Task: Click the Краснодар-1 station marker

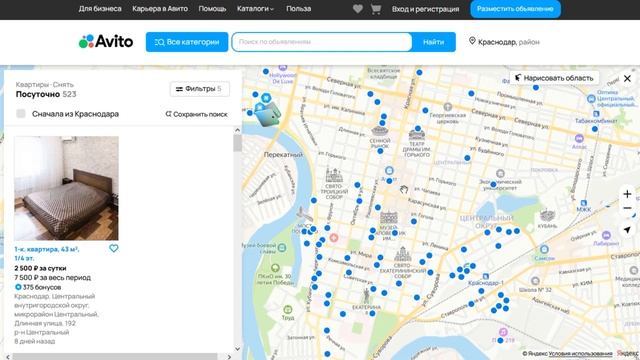Action: pos(486,276)
